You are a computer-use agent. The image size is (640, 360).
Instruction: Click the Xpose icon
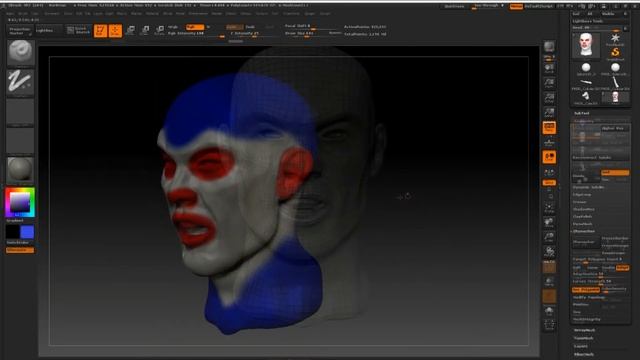pyautogui.click(x=549, y=325)
